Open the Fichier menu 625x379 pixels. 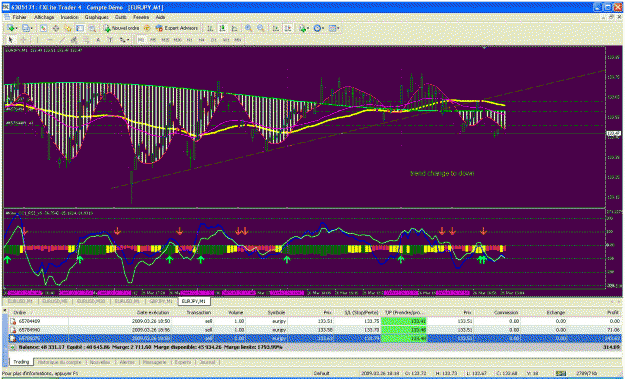(x=19, y=17)
